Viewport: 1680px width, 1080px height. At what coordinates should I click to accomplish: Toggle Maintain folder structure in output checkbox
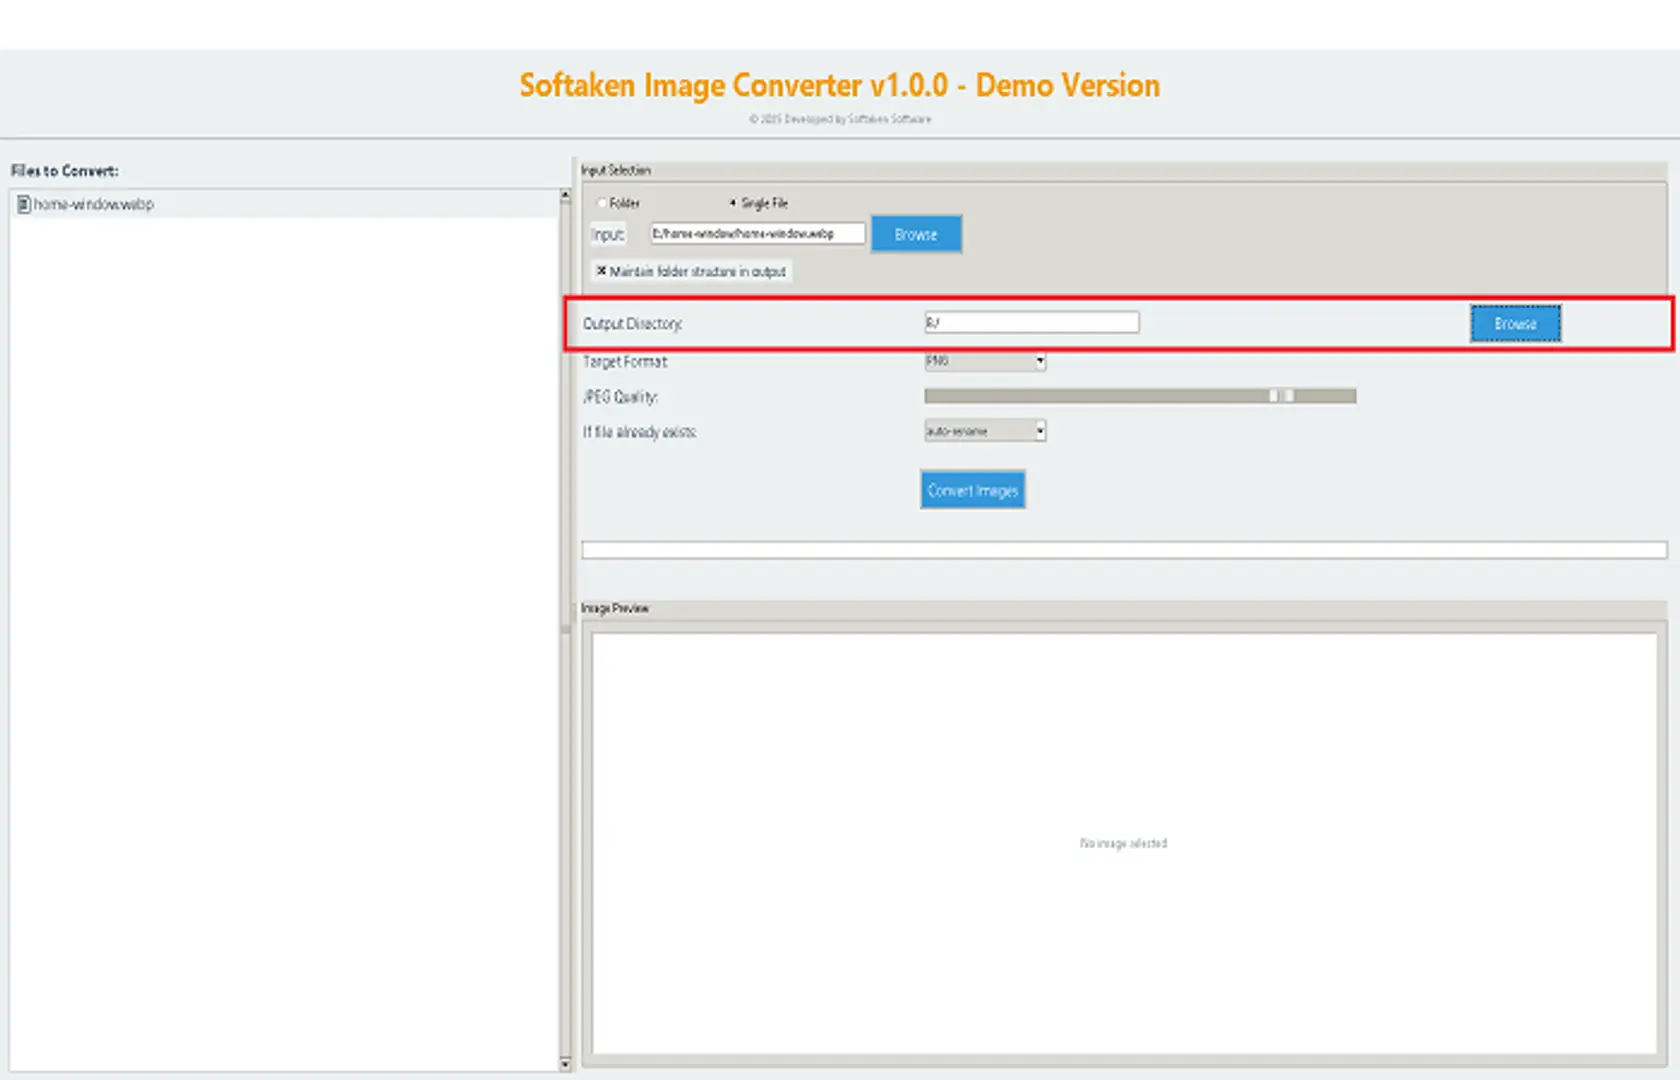pyautogui.click(x=602, y=271)
